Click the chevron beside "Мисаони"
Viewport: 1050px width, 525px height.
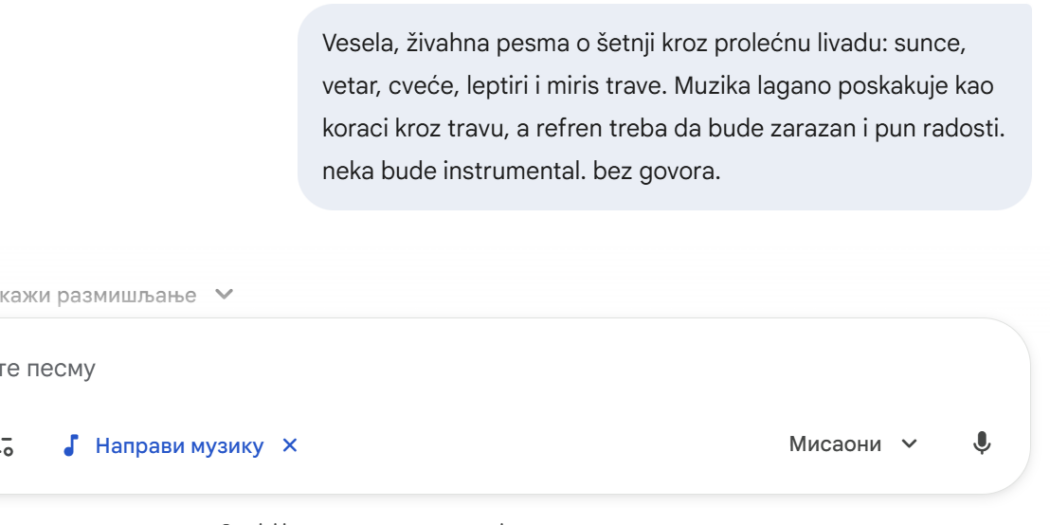909,444
